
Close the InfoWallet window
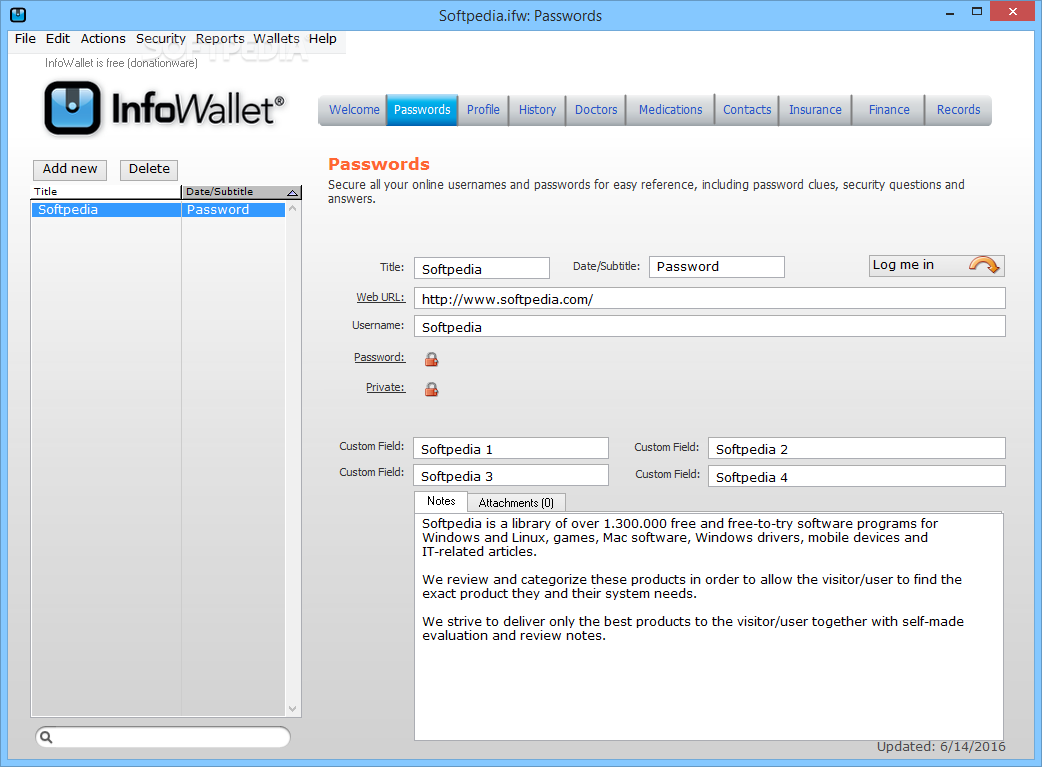(x=1012, y=11)
